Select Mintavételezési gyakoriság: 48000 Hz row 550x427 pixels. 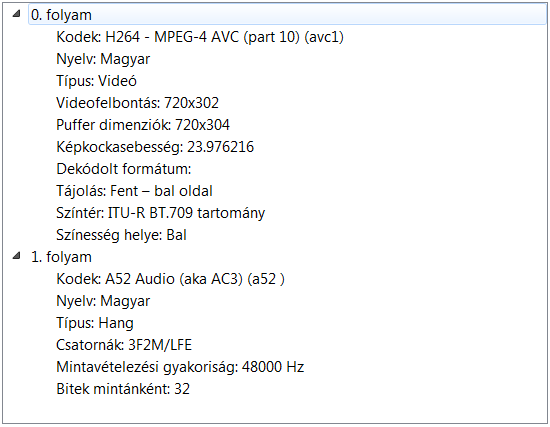click(180, 367)
